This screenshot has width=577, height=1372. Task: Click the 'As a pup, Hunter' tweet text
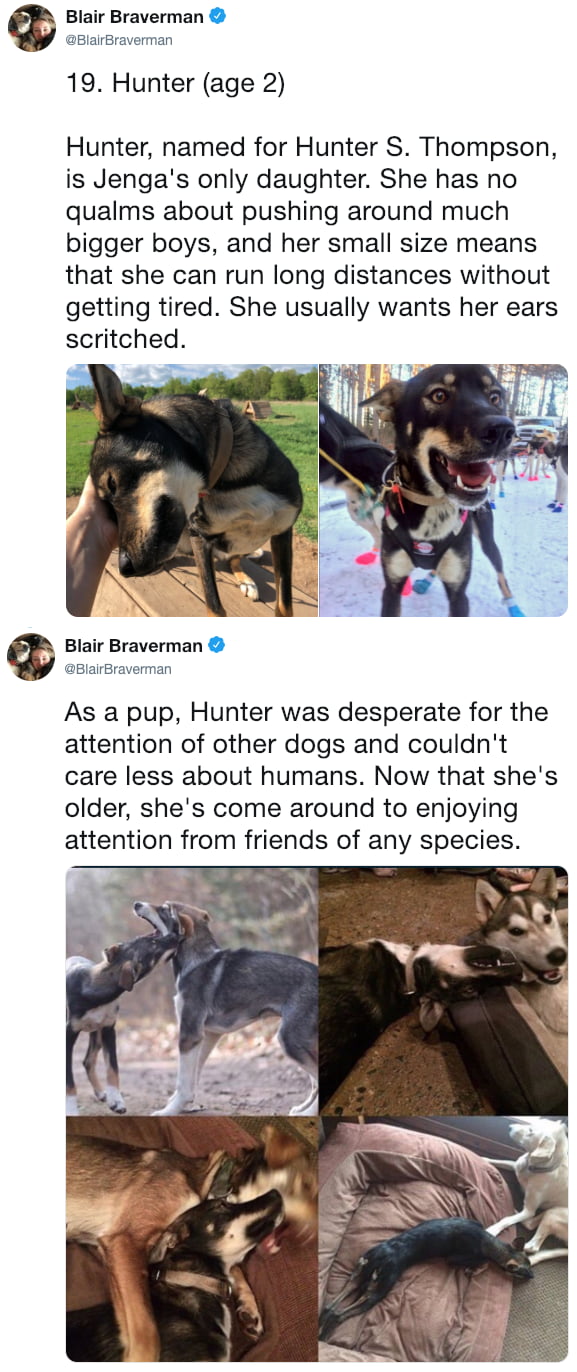tap(311, 776)
